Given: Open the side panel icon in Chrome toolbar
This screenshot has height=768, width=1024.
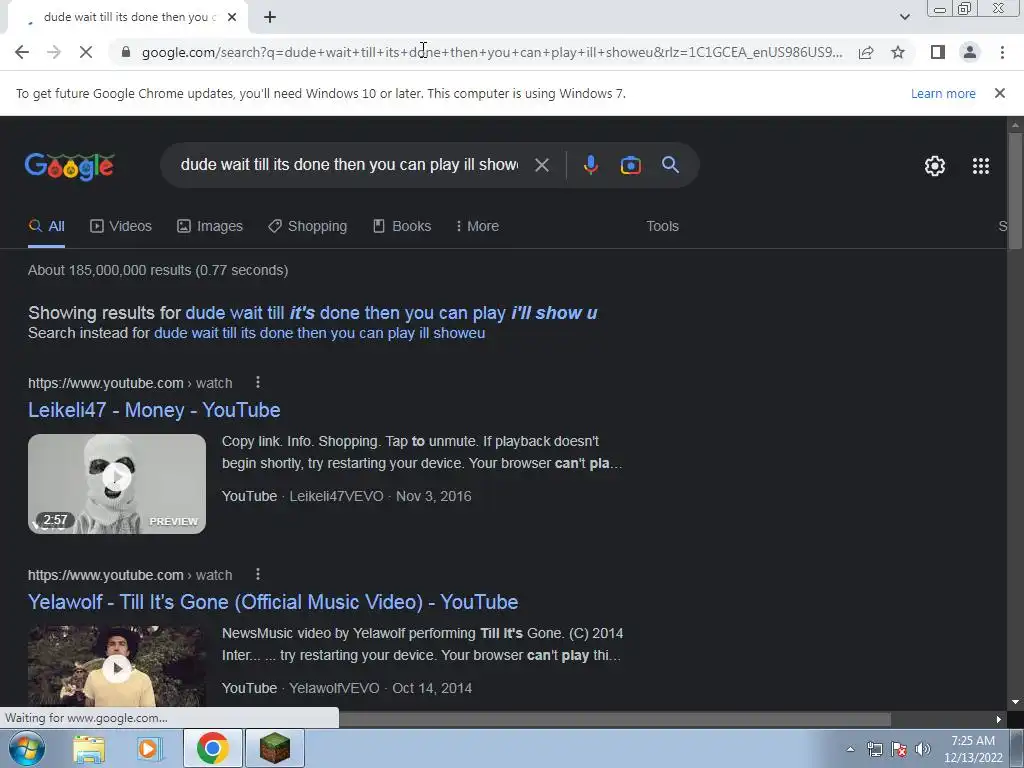Looking at the screenshot, I should [x=938, y=52].
